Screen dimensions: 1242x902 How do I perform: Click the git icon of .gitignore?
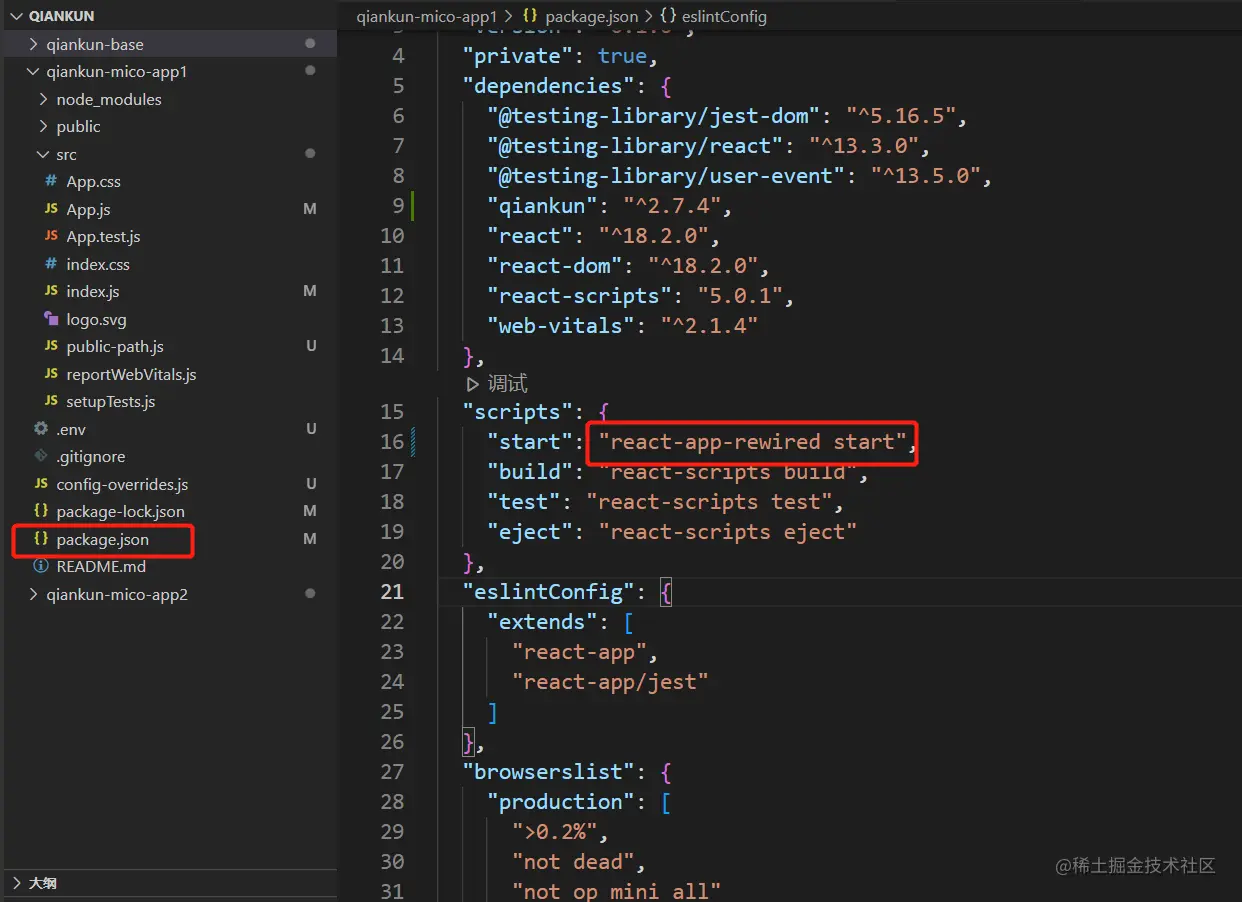tap(41, 456)
